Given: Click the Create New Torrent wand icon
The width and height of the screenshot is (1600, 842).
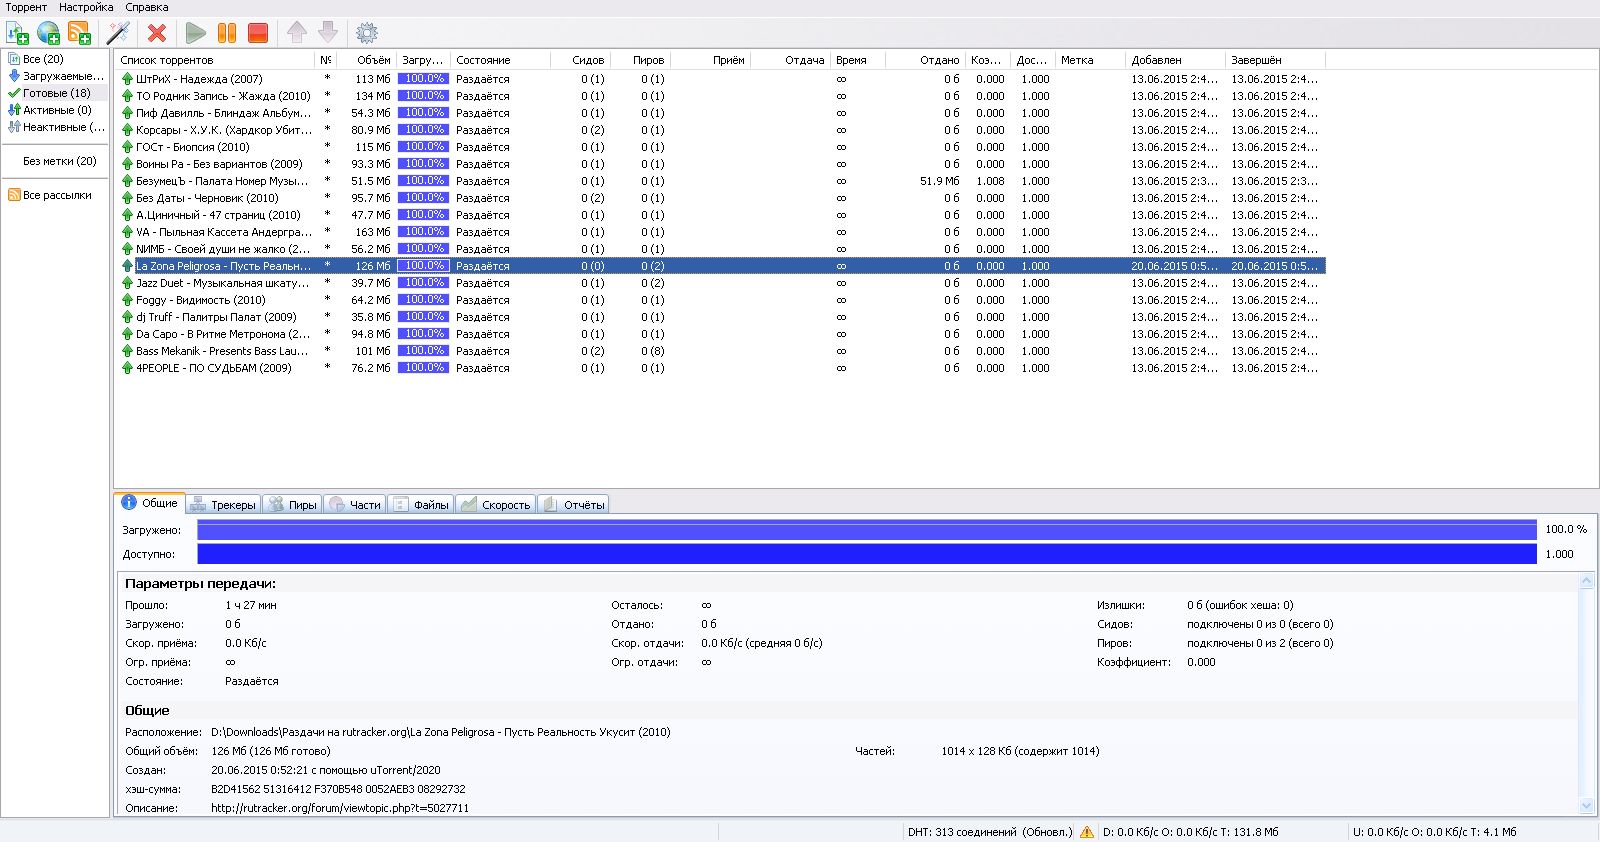Looking at the screenshot, I should pyautogui.click(x=118, y=33).
